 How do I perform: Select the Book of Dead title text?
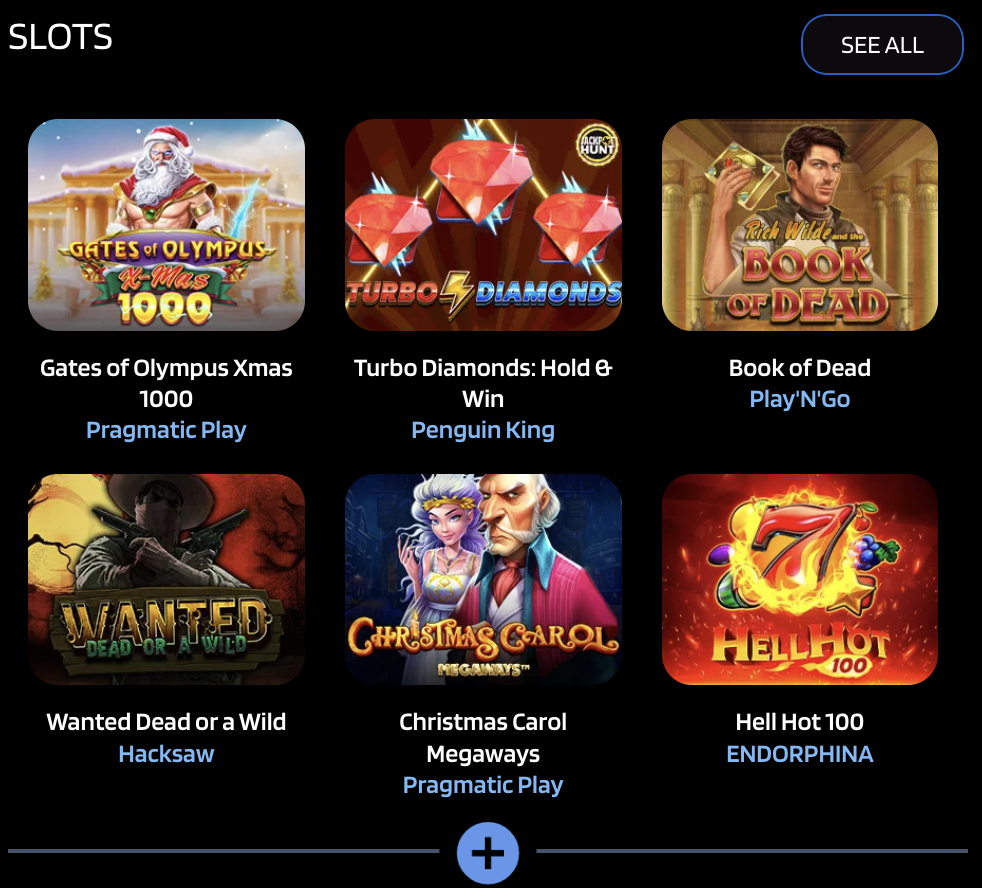click(799, 367)
